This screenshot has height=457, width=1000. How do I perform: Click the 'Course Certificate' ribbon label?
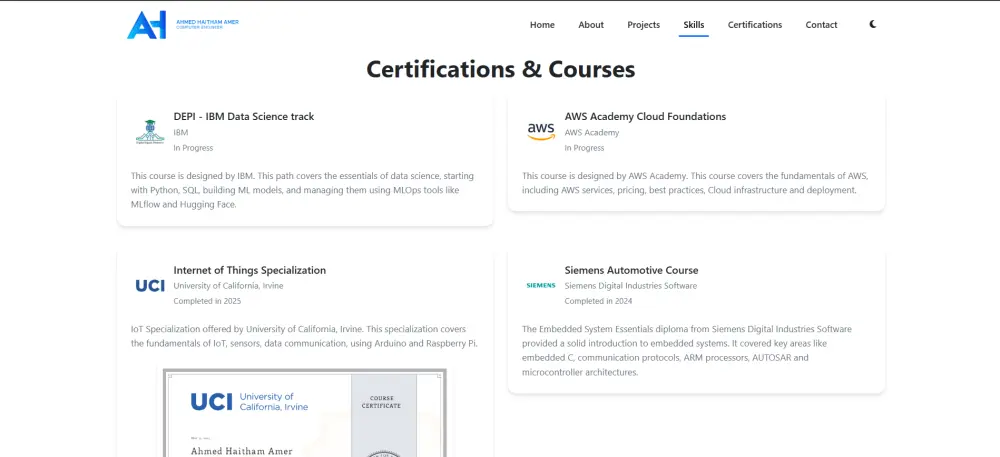pos(381,402)
